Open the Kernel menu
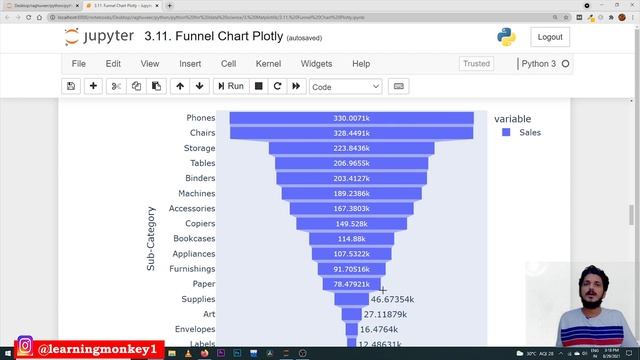This screenshot has width=640, height=360. 268,64
